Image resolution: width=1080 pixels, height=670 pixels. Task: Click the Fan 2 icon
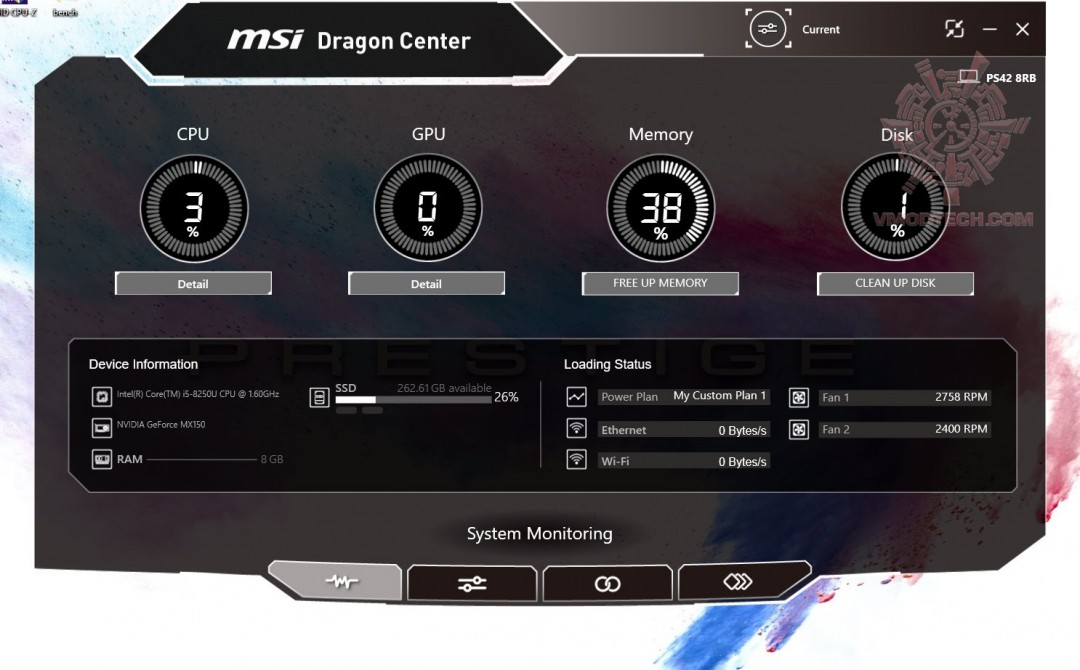point(799,430)
